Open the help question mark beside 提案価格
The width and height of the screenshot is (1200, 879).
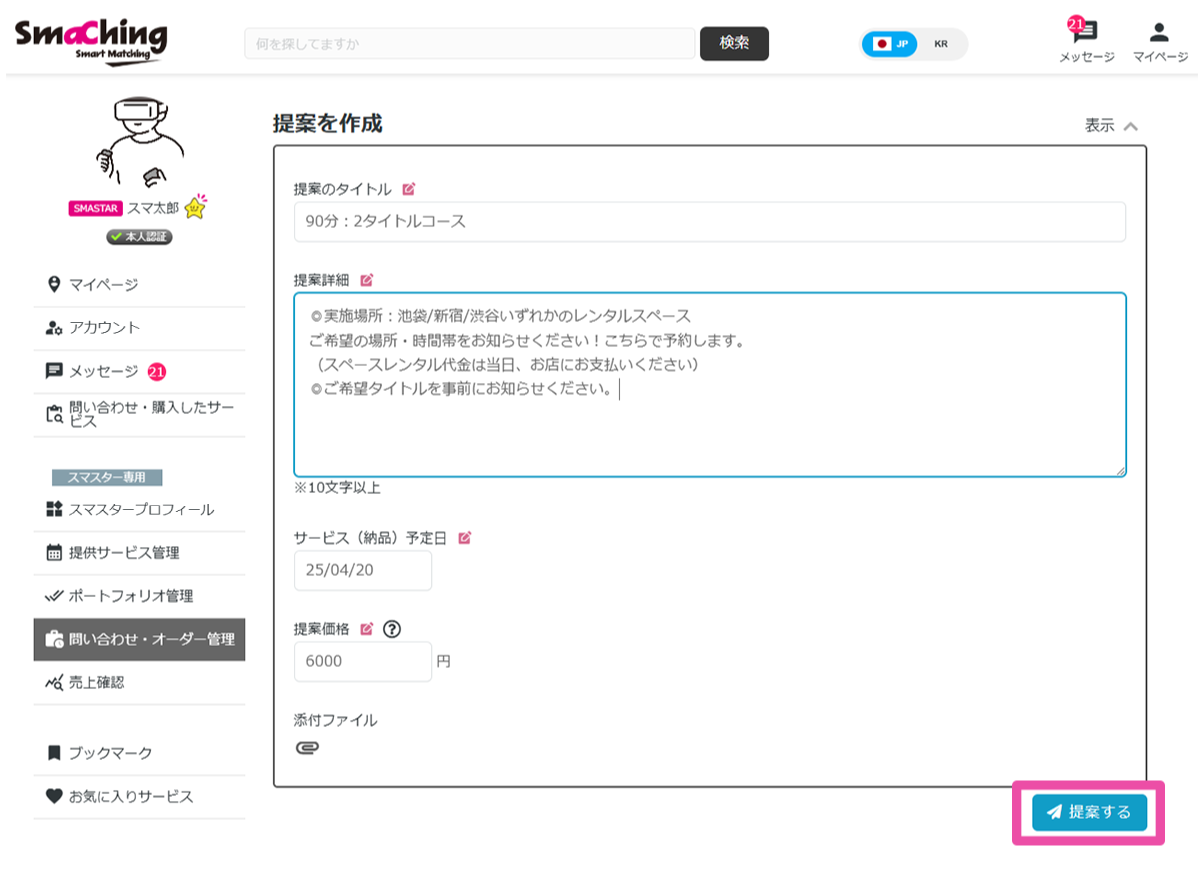pyautogui.click(x=390, y=628)
